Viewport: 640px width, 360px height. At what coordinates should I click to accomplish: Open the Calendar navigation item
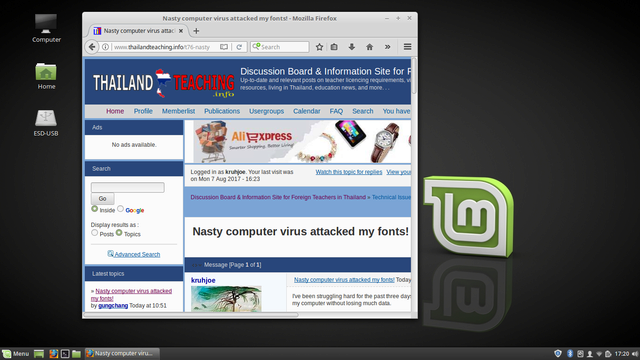pos(307,111)
